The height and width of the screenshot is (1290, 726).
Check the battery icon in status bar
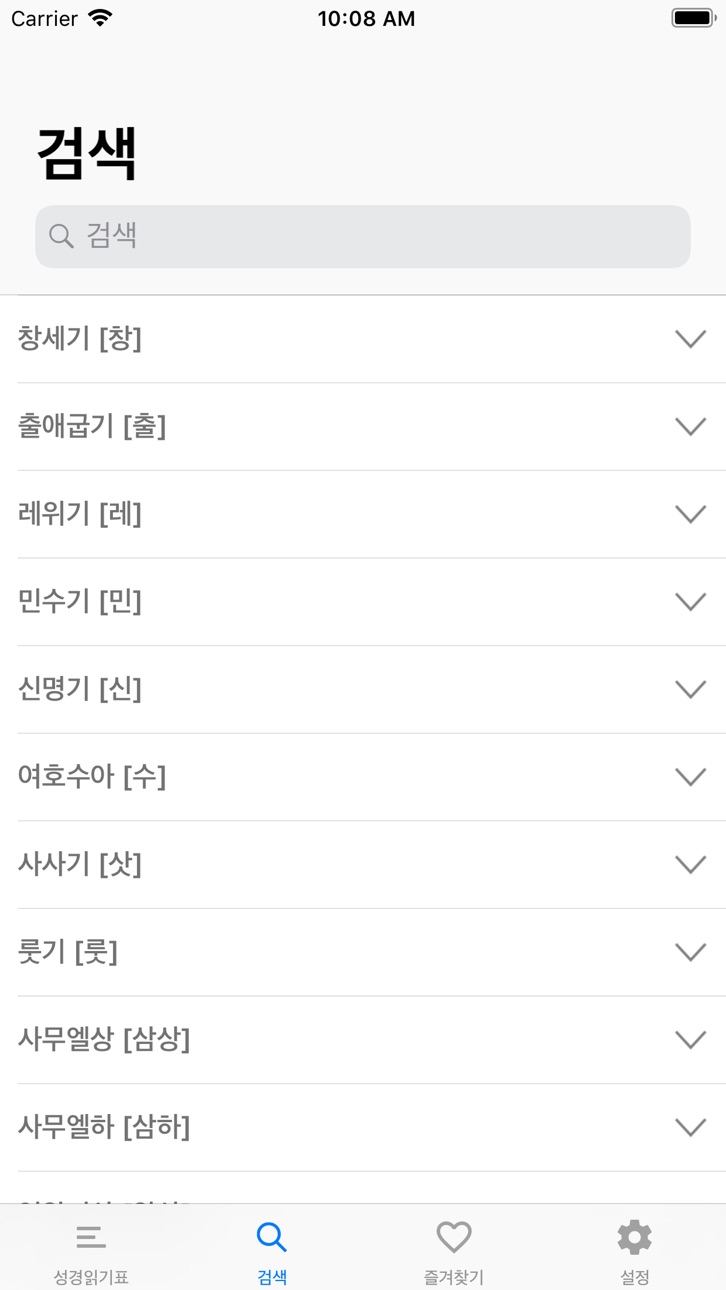694,18
